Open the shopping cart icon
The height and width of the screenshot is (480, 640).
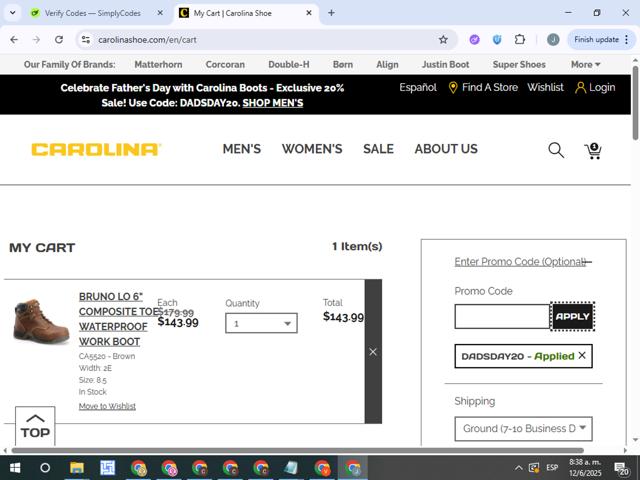(593, 151)
